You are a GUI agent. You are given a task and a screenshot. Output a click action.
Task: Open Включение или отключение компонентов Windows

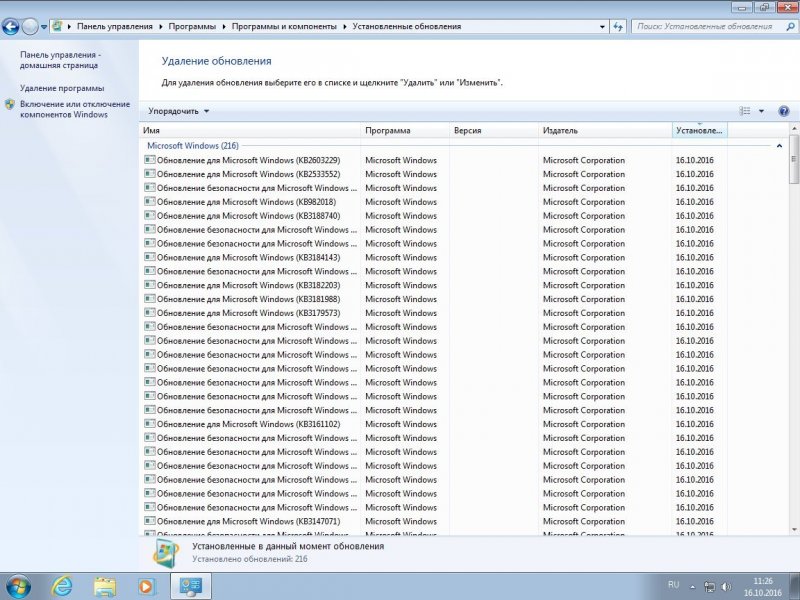click(x=75, y=109)
